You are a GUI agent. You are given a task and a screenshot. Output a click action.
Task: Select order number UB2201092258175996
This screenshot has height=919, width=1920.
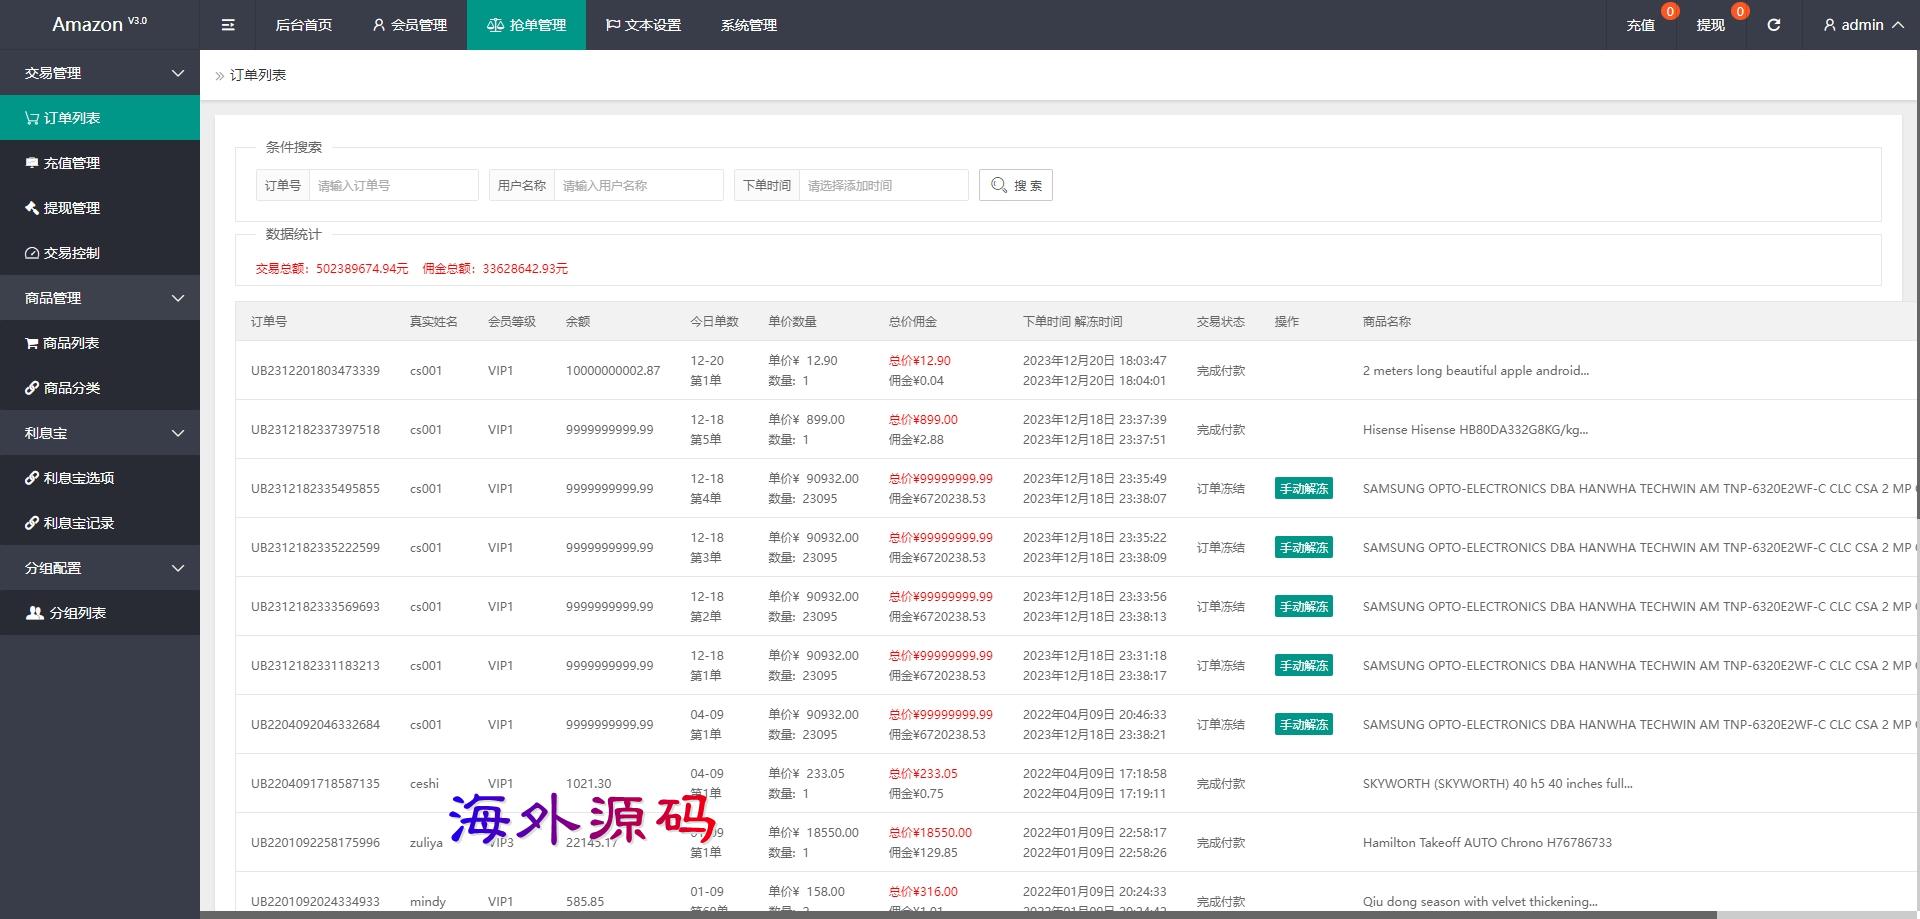pyautogui.click(x=315, y=843)
